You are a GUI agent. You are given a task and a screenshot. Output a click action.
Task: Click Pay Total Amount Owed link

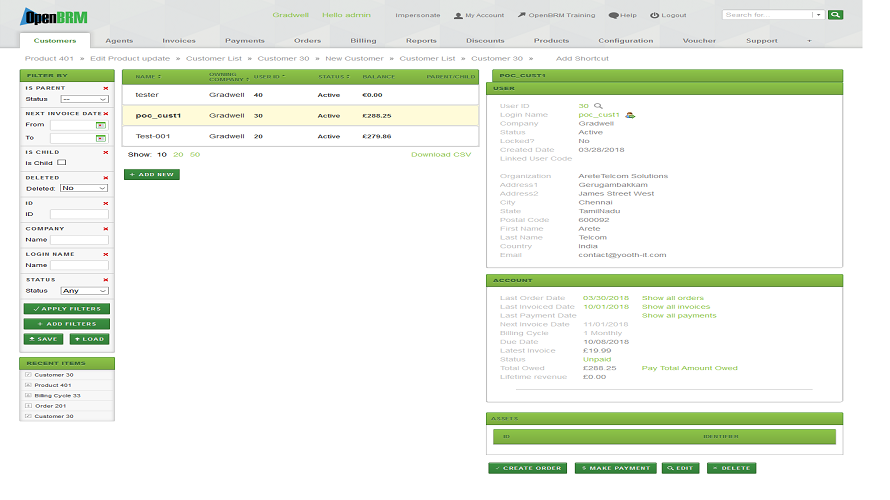click(x=690, y=368)
